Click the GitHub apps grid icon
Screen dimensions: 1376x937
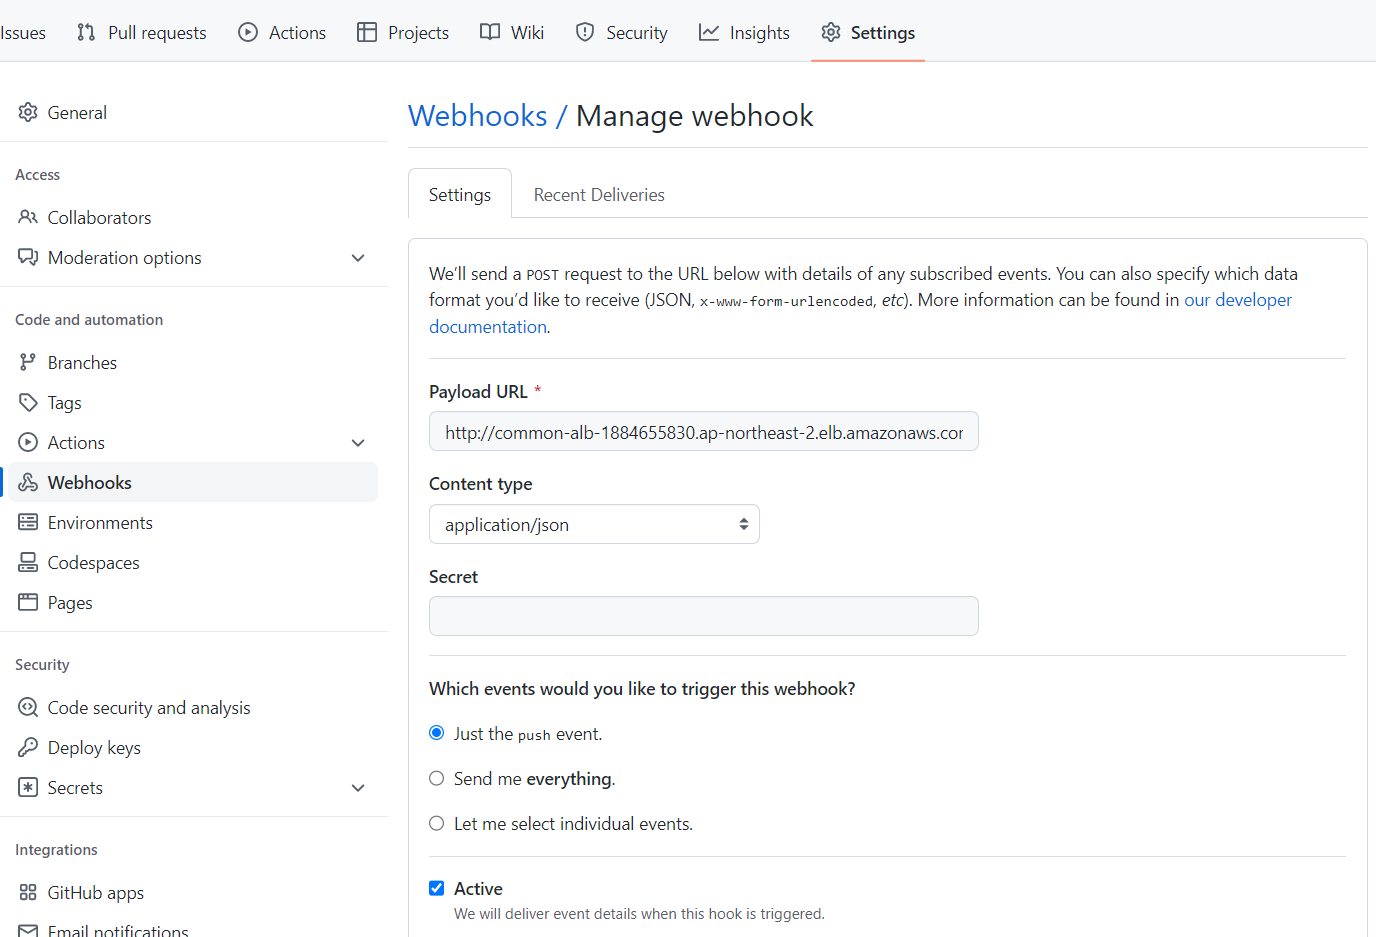[x=28, y=892]
